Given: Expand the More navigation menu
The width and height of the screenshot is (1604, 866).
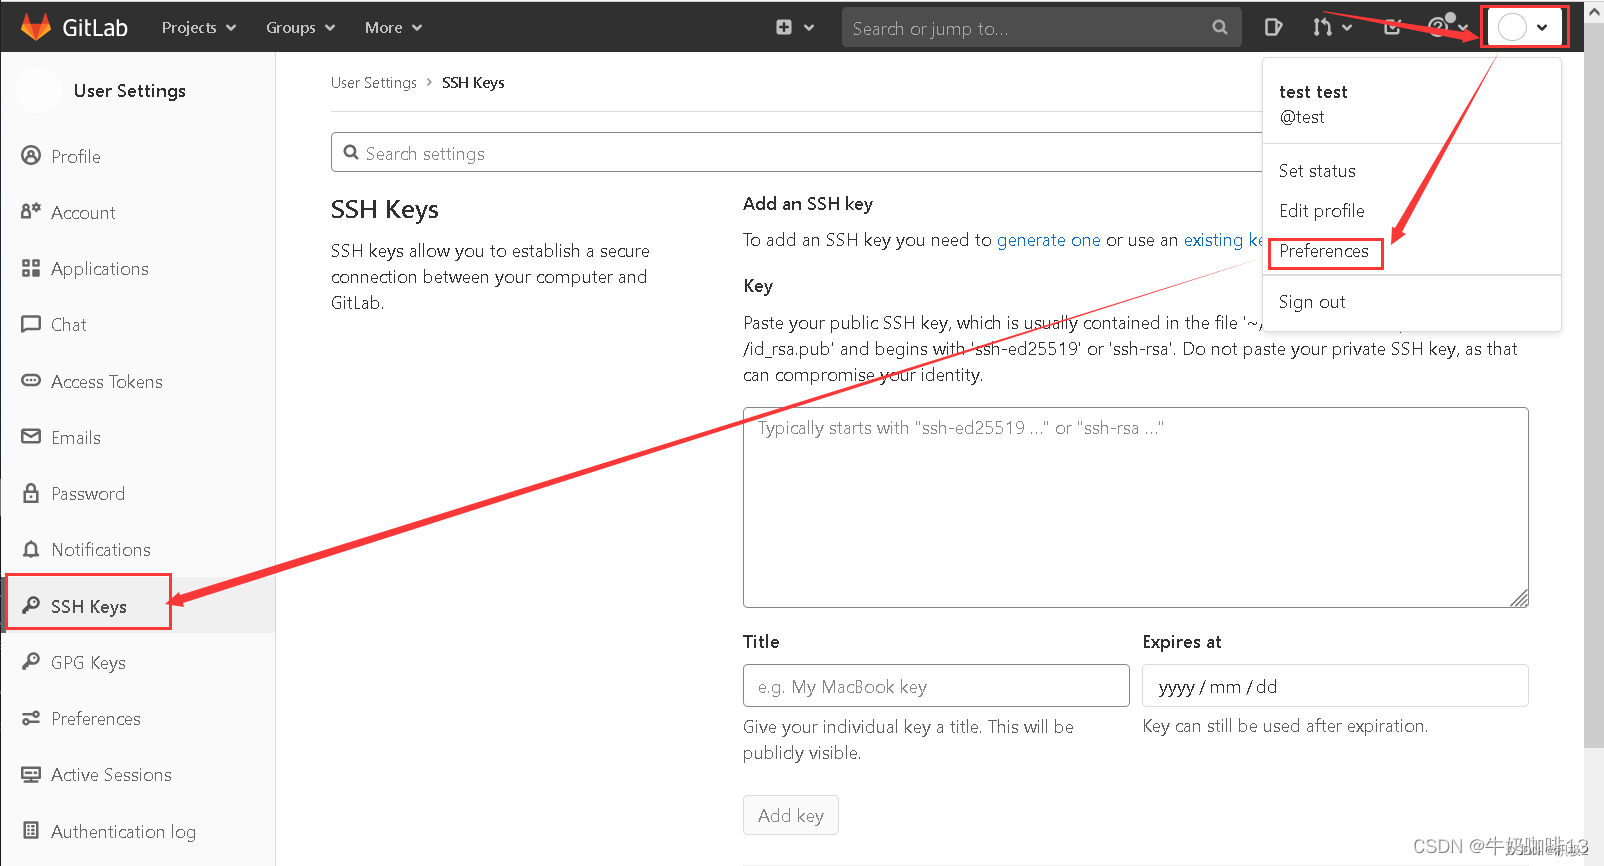Looking at the screenshot, I should 393,28.
